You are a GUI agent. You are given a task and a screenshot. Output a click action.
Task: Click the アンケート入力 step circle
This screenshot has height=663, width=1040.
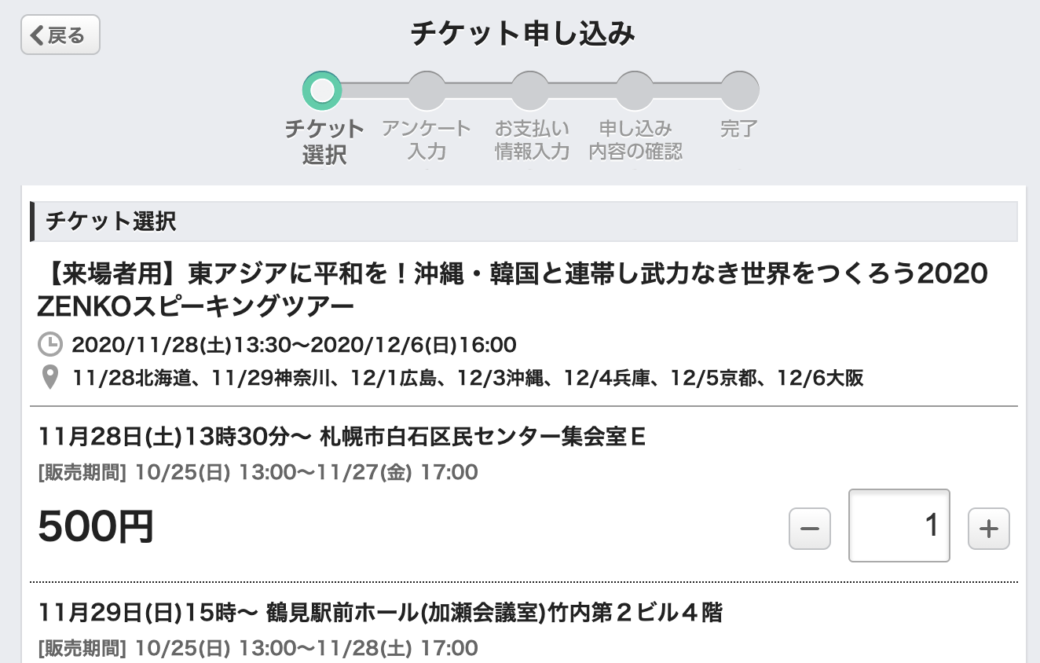pos(427,90)
